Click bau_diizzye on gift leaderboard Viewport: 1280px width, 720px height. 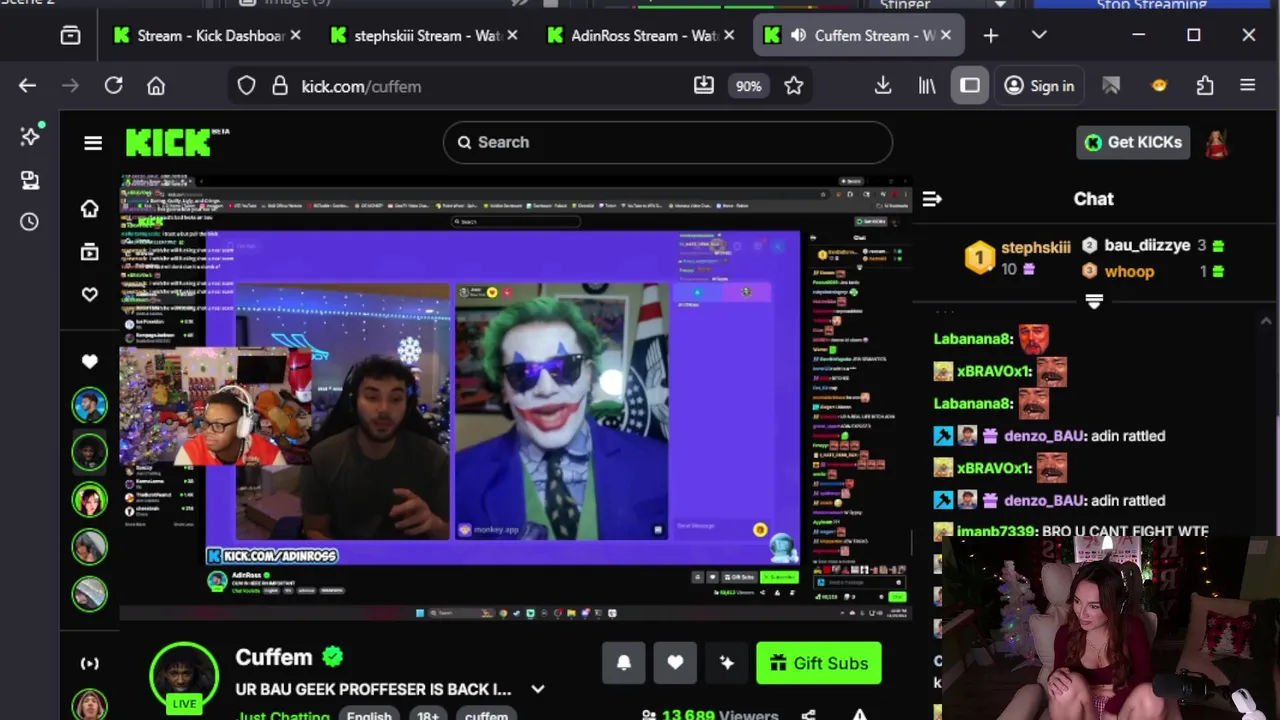1147,245
